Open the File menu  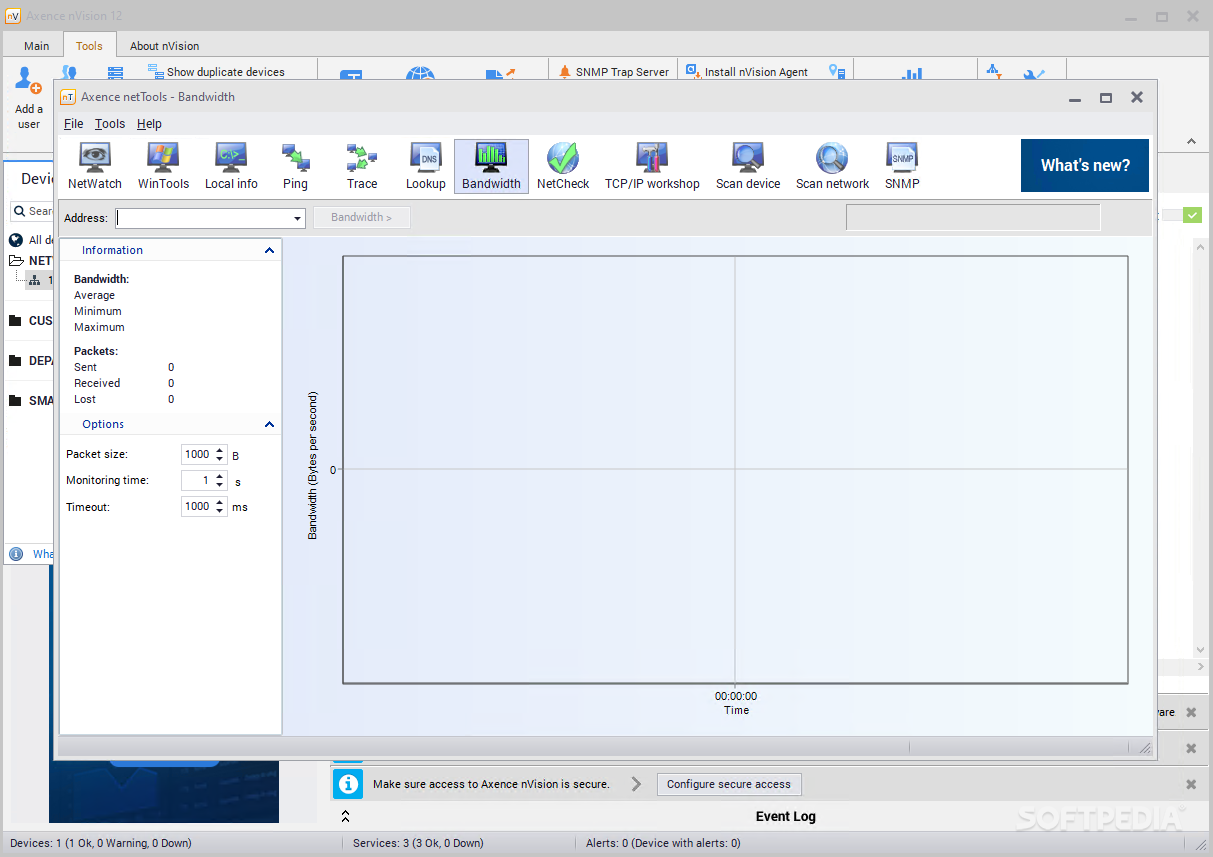[74, 124]
